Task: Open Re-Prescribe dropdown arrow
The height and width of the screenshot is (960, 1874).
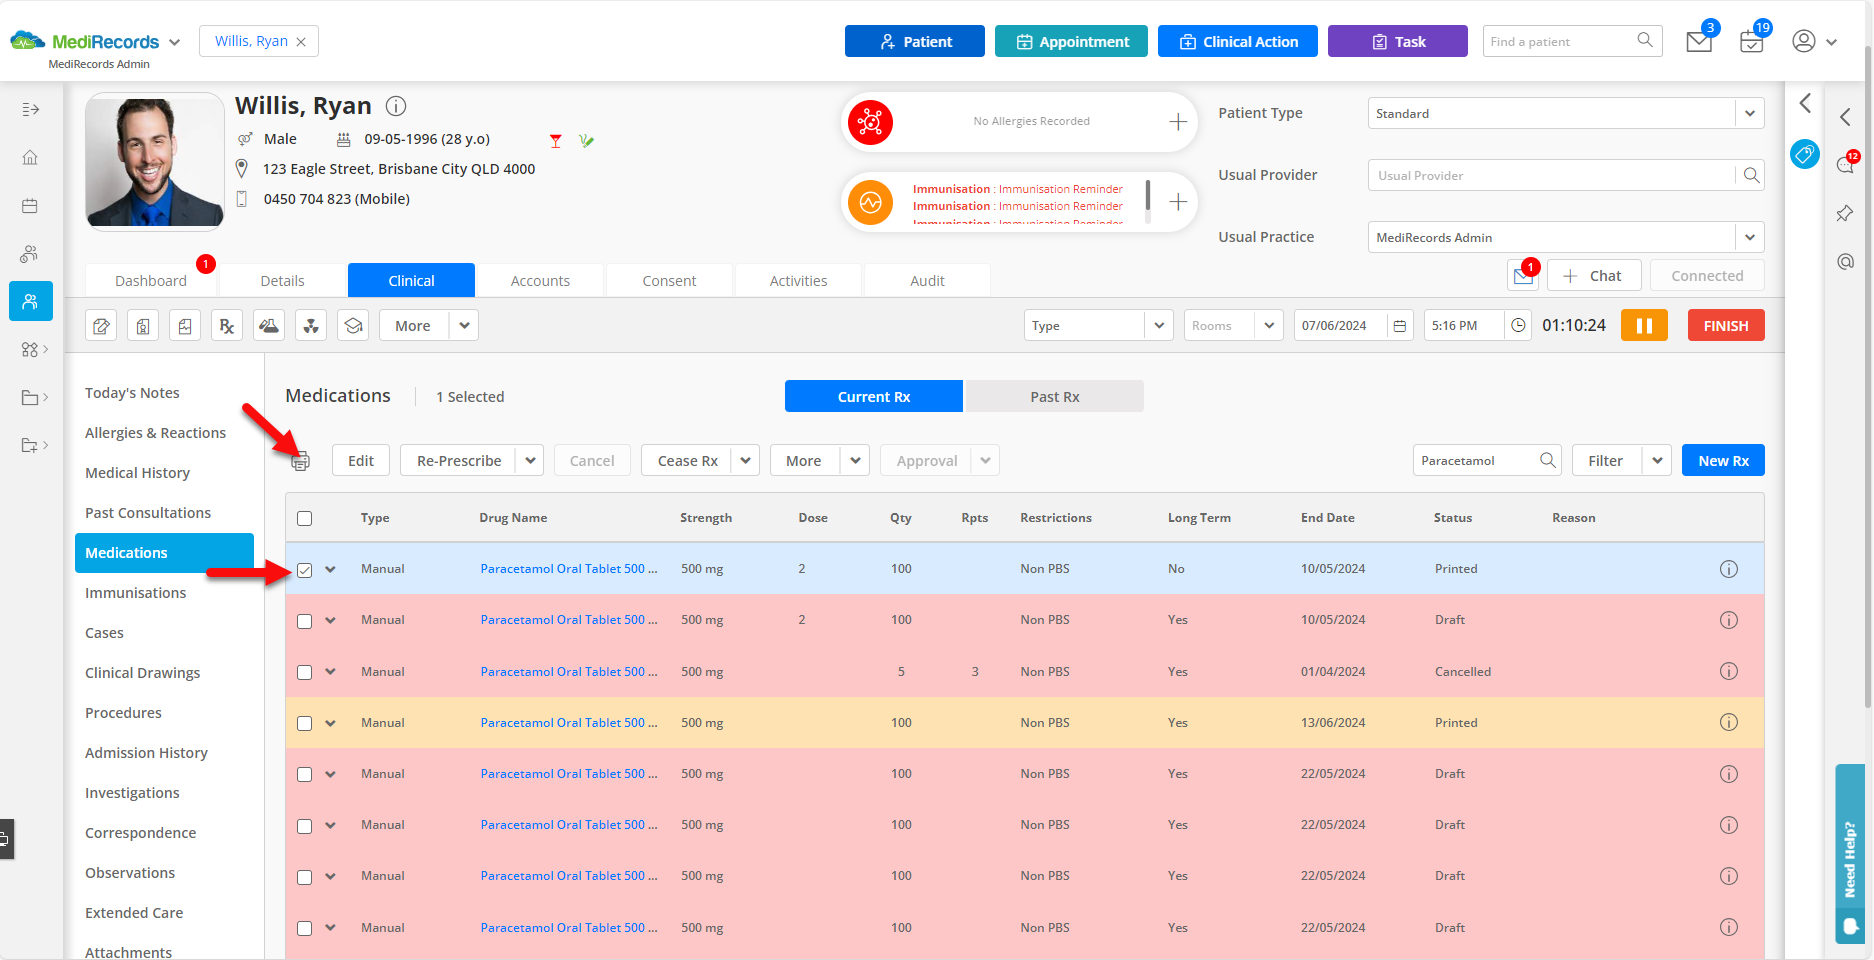Action: 530,461
